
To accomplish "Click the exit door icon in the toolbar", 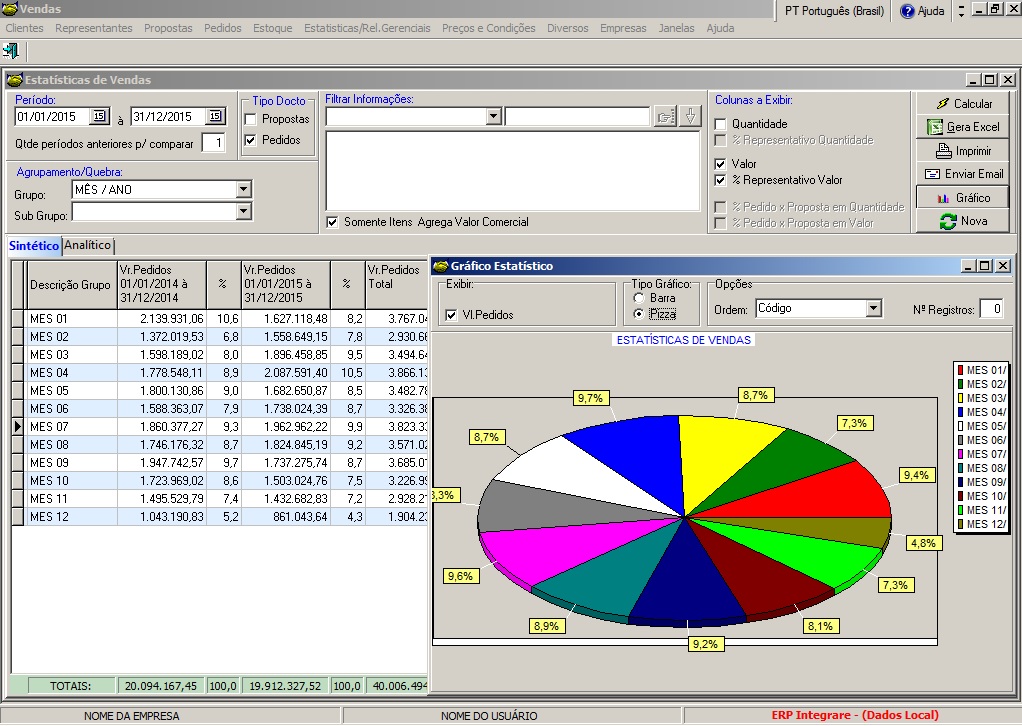I will 10,50.
